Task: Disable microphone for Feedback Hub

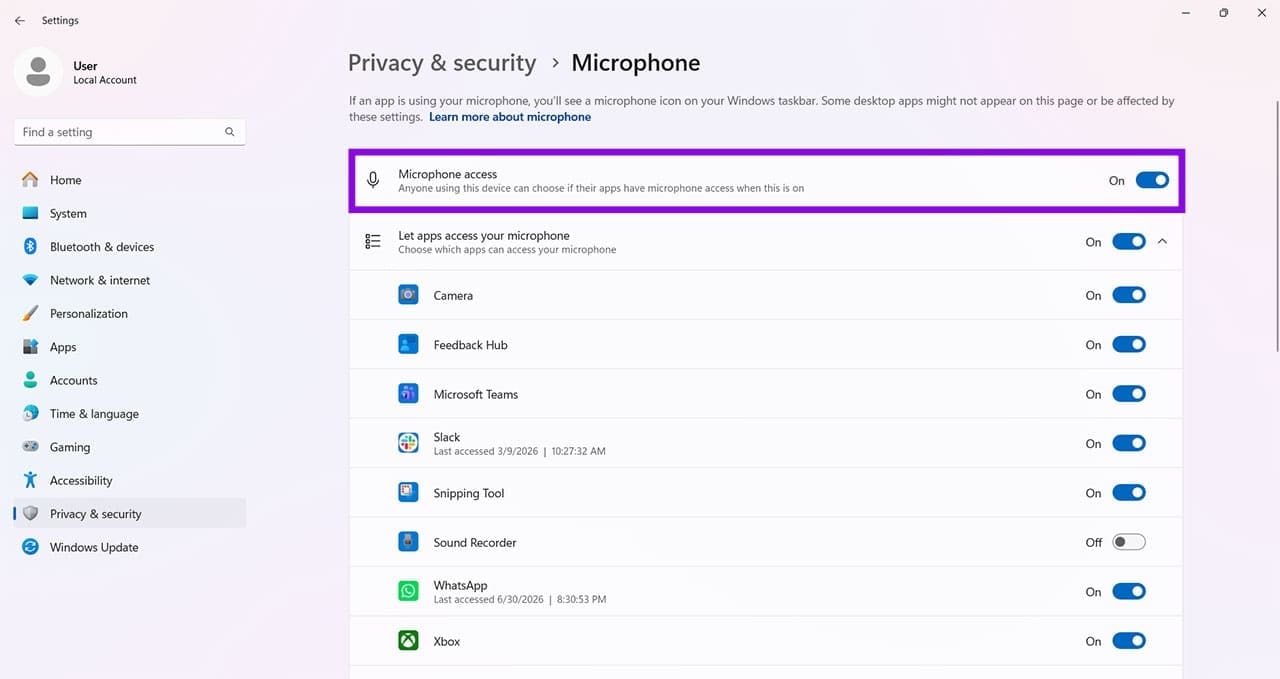Action: [1129, 344]
